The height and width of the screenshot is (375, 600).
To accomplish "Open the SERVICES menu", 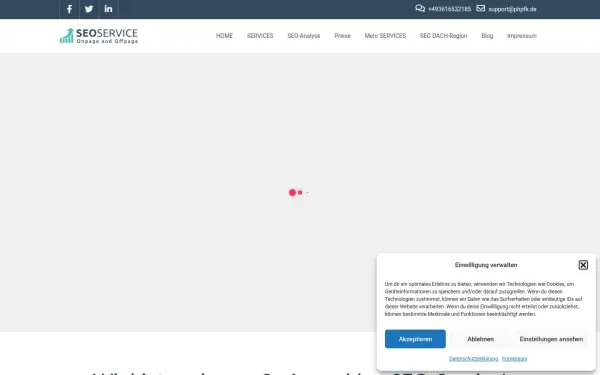I will click(260, 36).
